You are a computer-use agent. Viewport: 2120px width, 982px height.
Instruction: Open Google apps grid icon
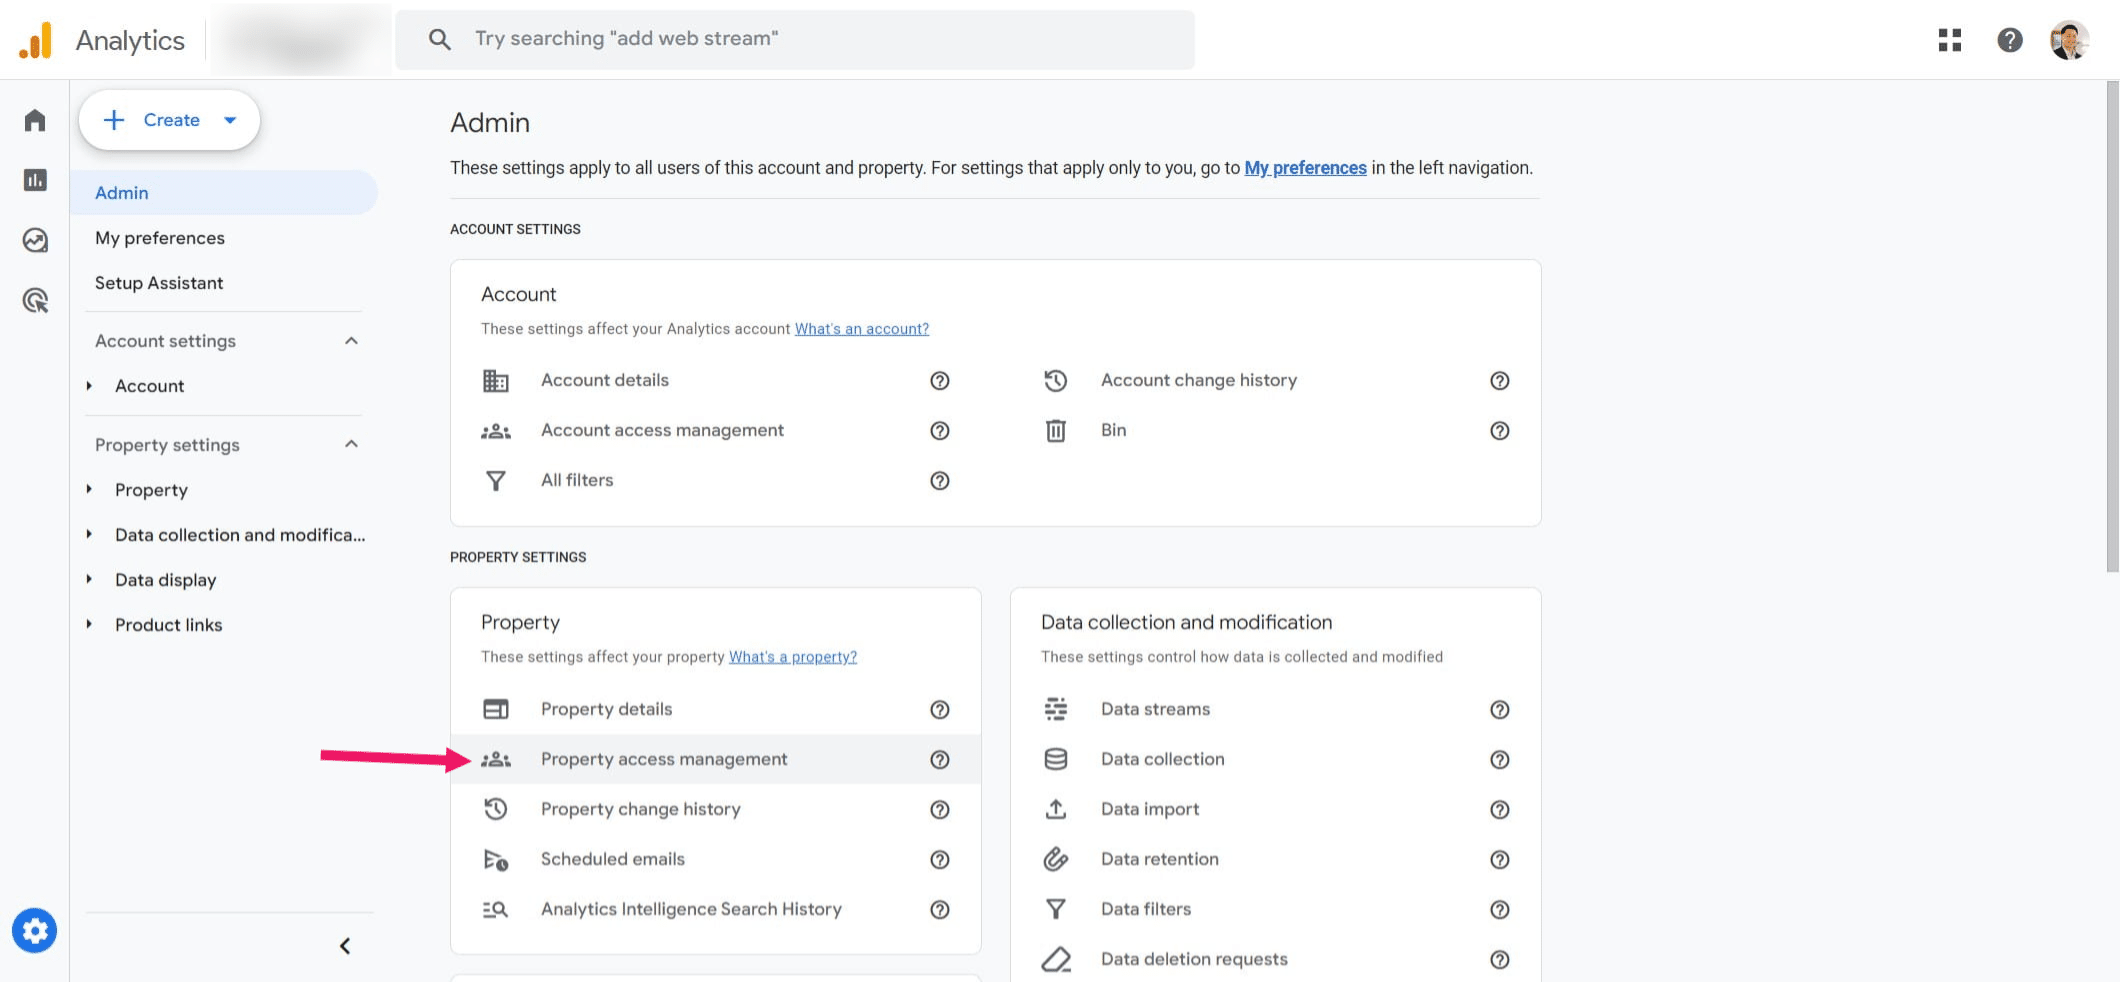pyautogui.click(x=1949, y=40)
